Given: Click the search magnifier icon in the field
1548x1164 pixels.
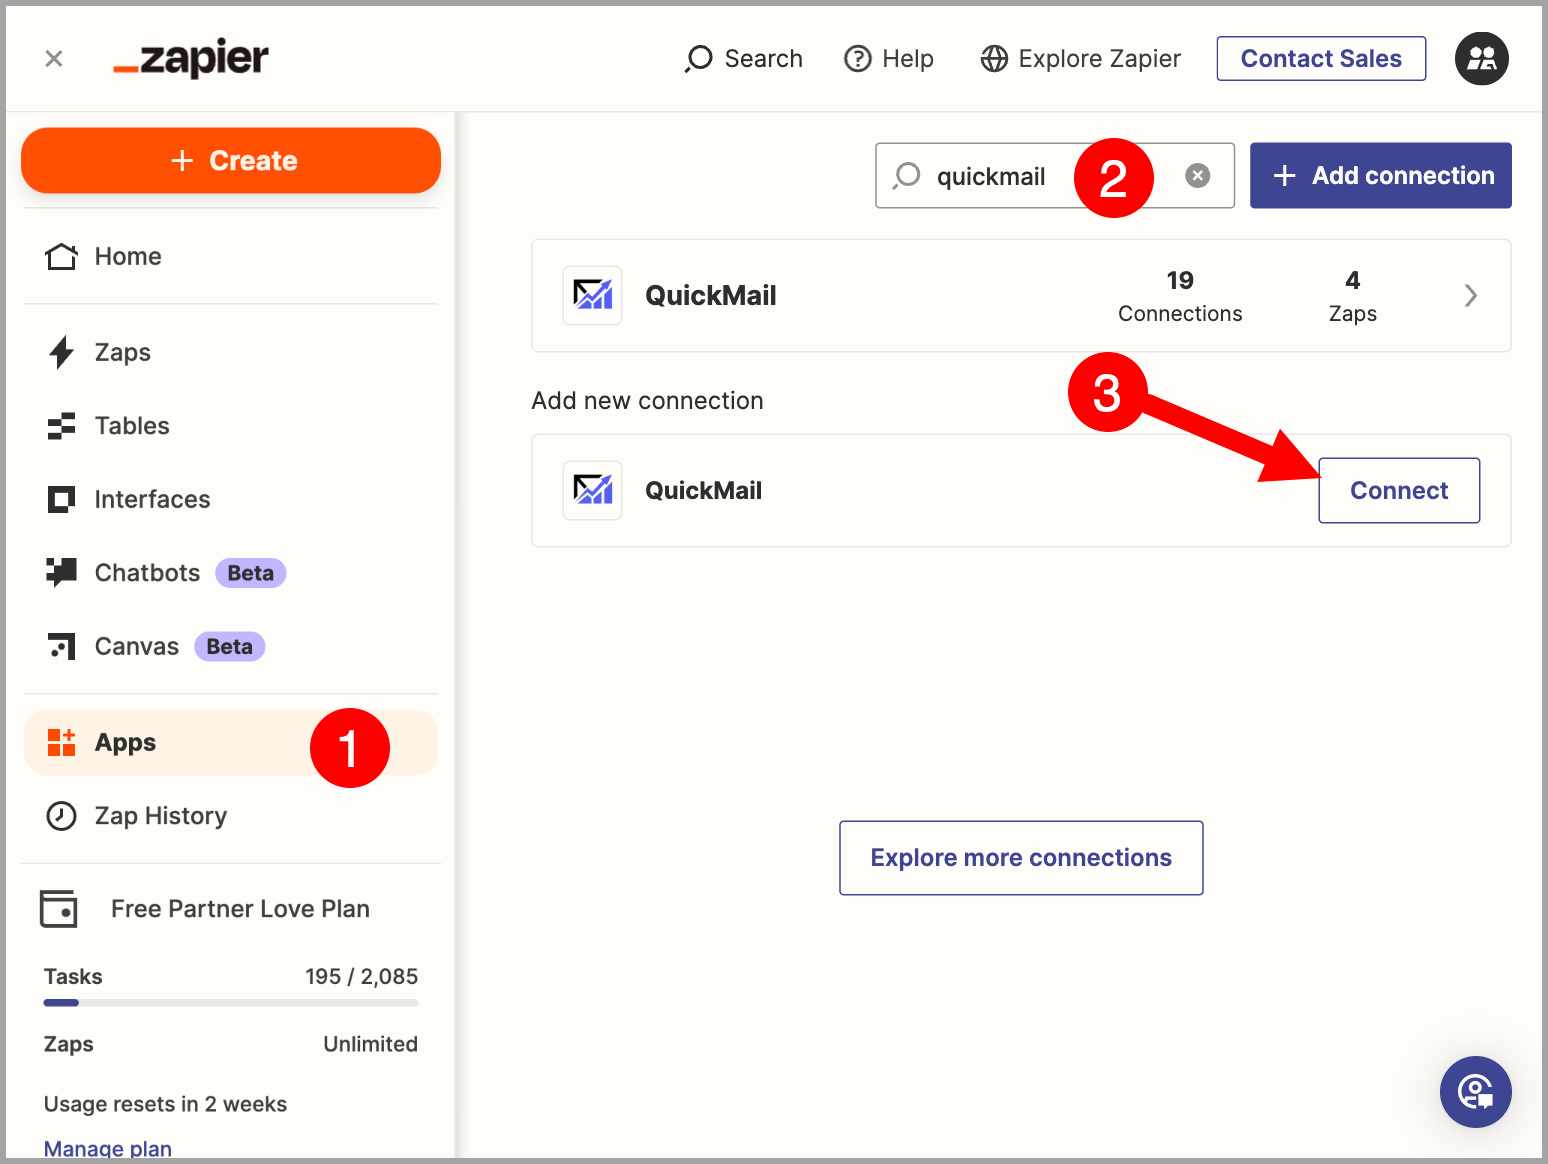Looking at the screenshot, I should tap(906, 176).
